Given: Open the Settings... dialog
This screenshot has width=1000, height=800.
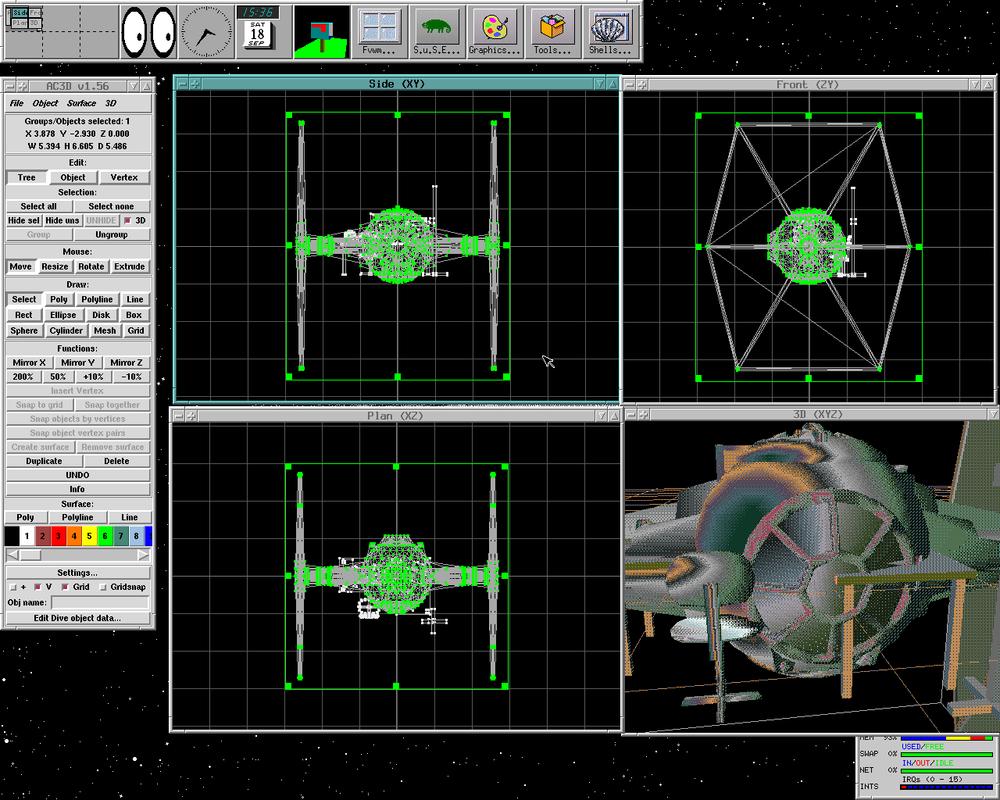Looking at the screenshot, I should [x=78, y=572].
